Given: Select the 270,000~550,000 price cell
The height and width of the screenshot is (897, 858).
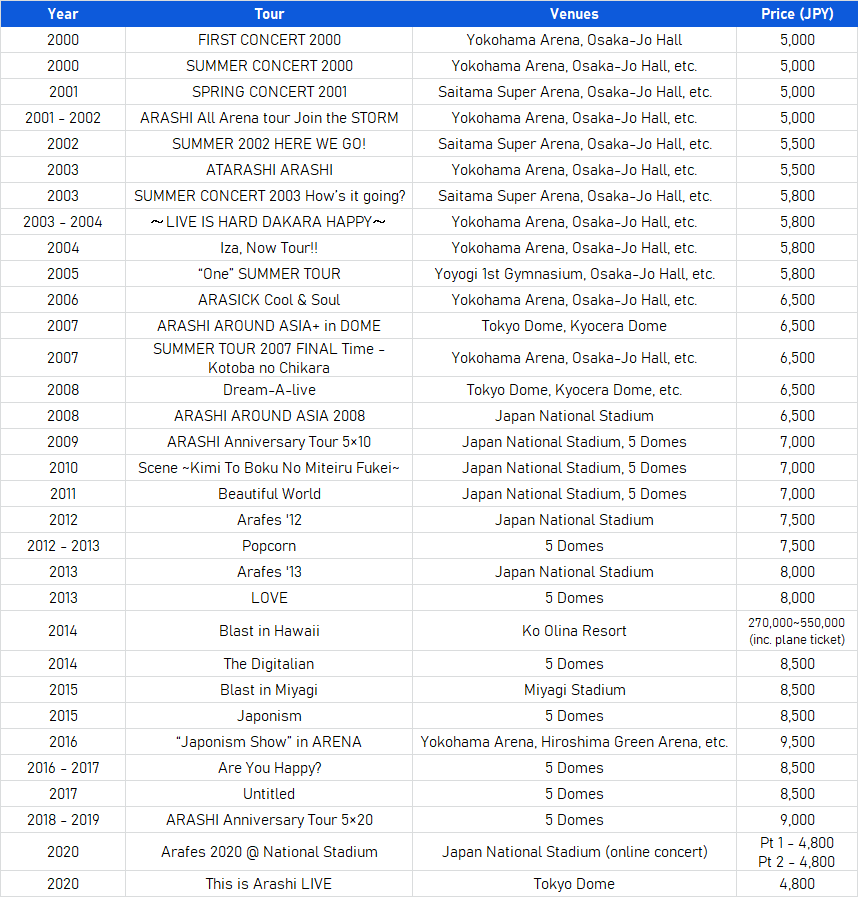Looking at the screenshot, I should pos(797,631).
